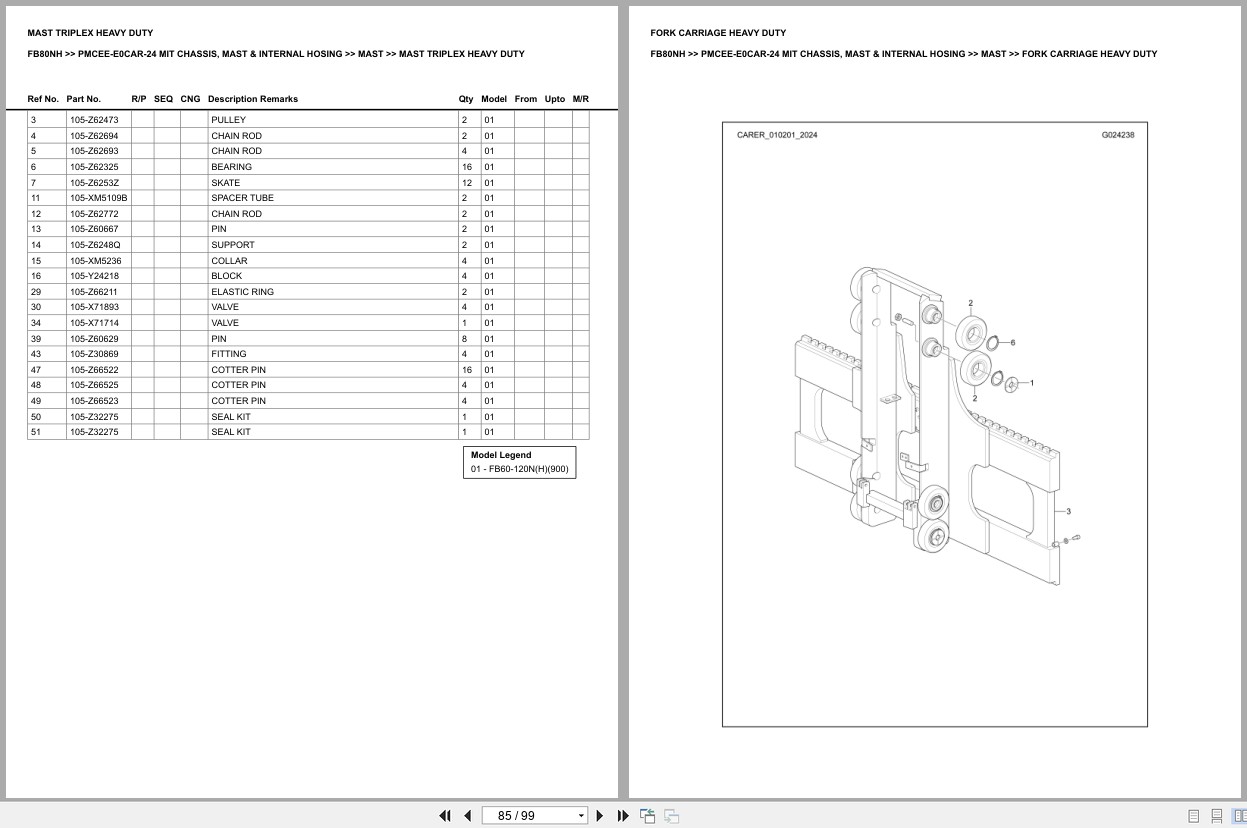Screen dimensions: 1247x828
Task: Select the SPACER TUBE description
Action: 242,198
